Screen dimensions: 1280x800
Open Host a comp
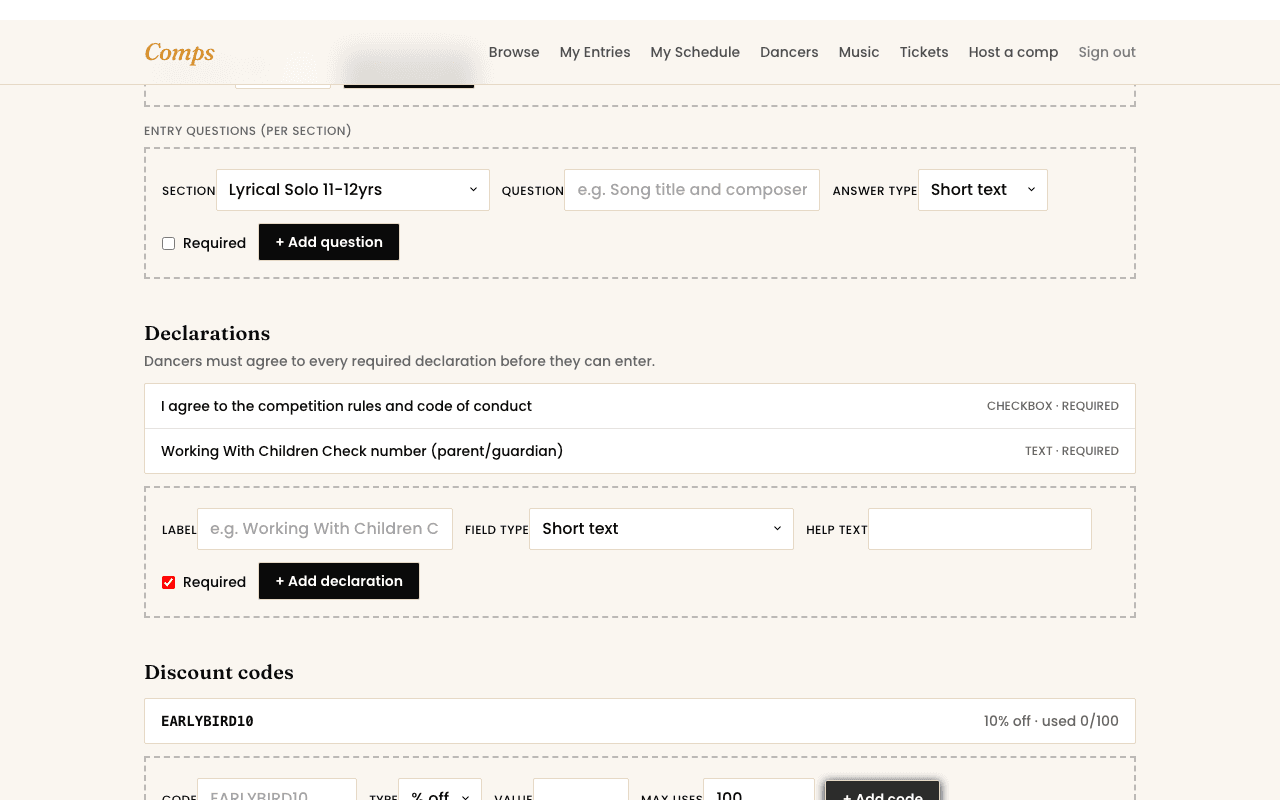1013,52
